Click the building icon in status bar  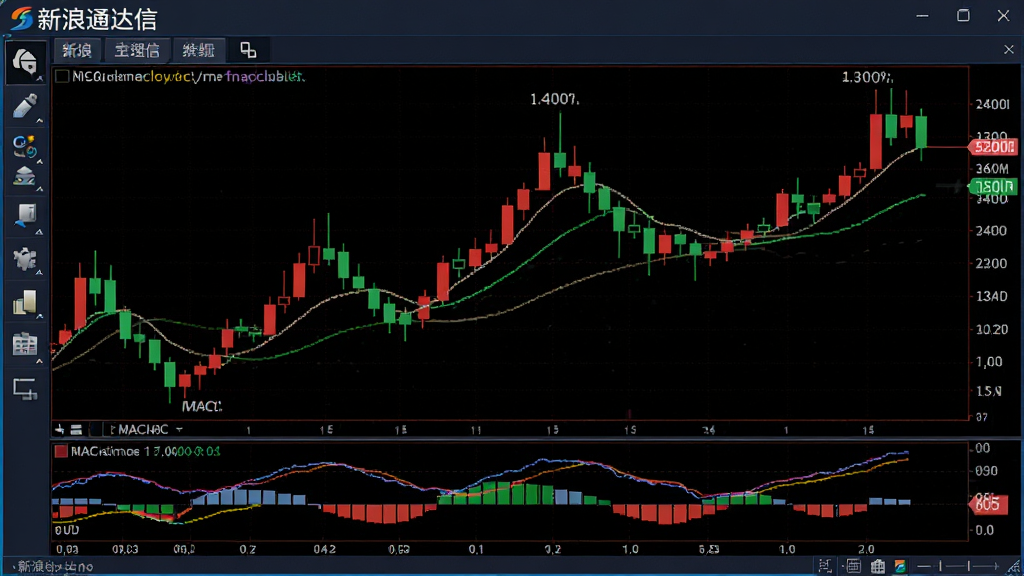(x=878, y=566)
